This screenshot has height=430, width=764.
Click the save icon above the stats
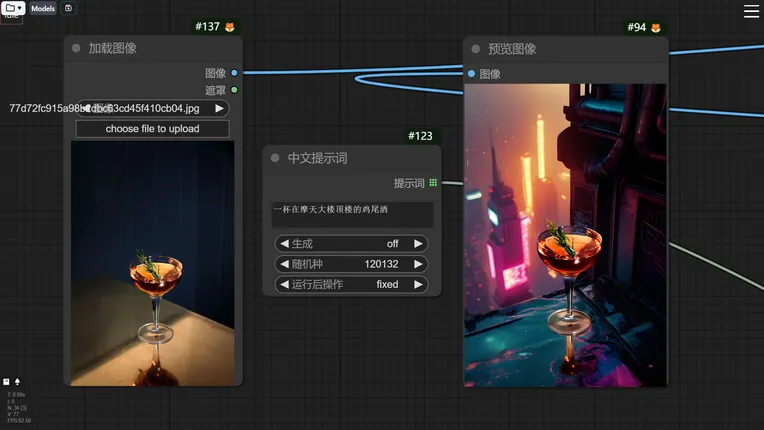click(x=6, y=382)
